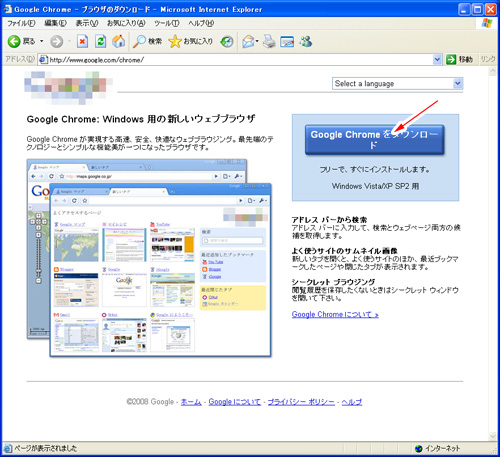500x457 pixels.
Task: Open the Messenger people icon
Action: point(305,41)
